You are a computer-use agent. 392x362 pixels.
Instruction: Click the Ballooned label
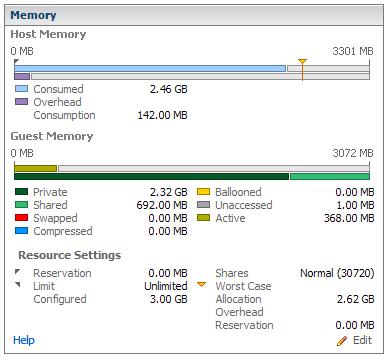click(238, 192)
